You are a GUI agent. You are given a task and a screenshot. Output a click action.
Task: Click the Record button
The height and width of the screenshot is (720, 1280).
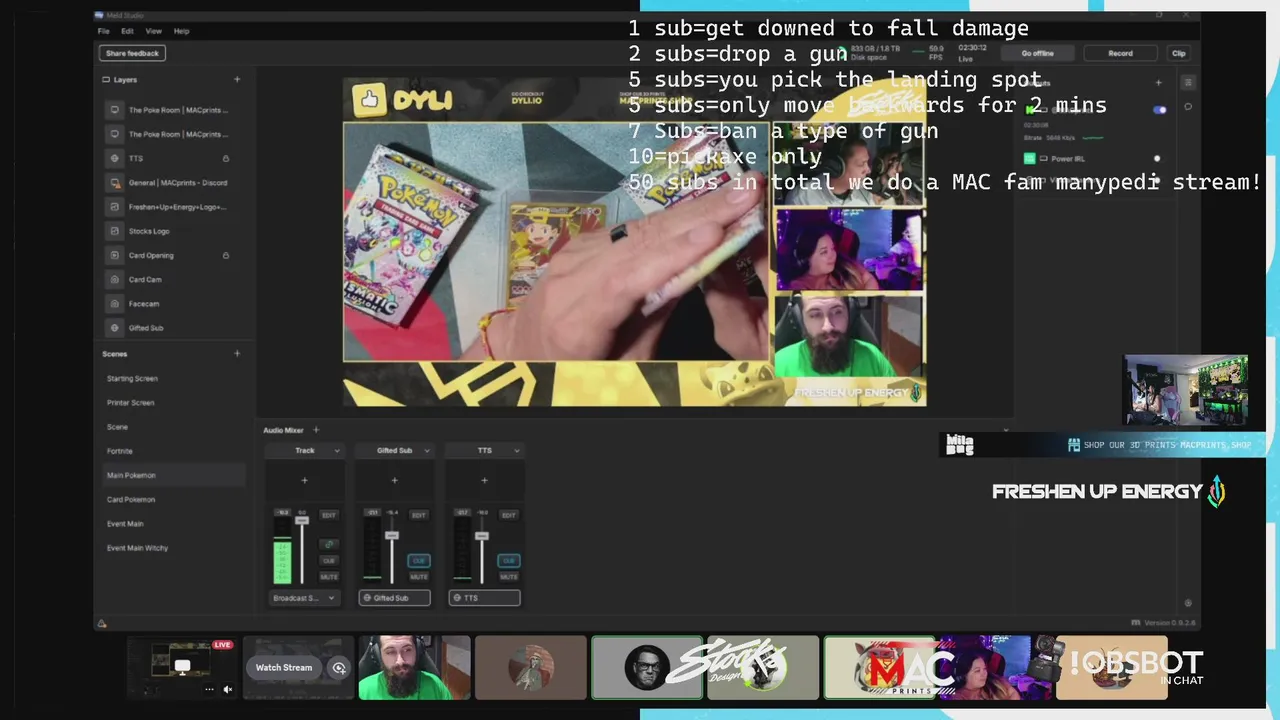point(1120,53)
